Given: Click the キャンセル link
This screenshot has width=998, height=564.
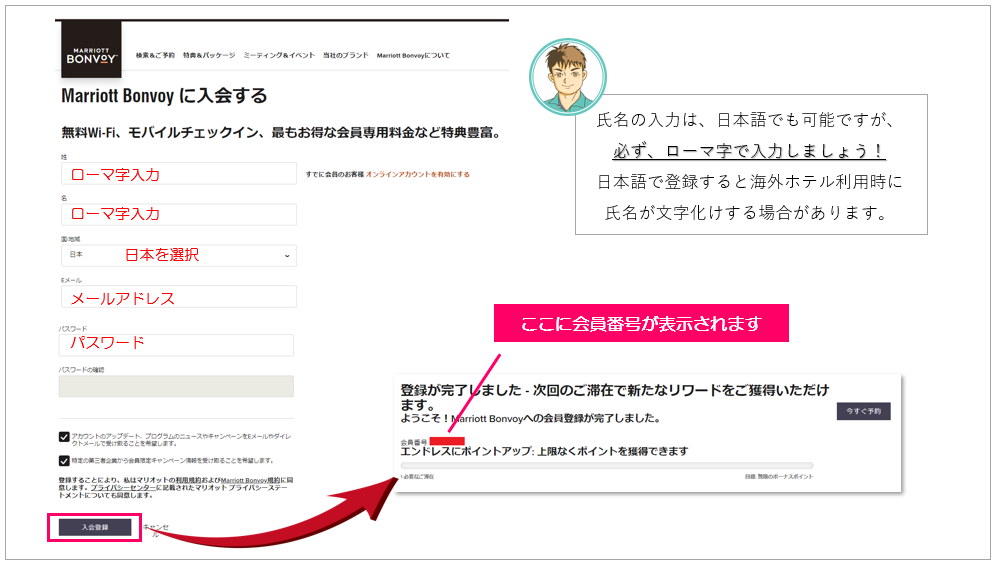Looking at the screenshot, I should point(156,530).
